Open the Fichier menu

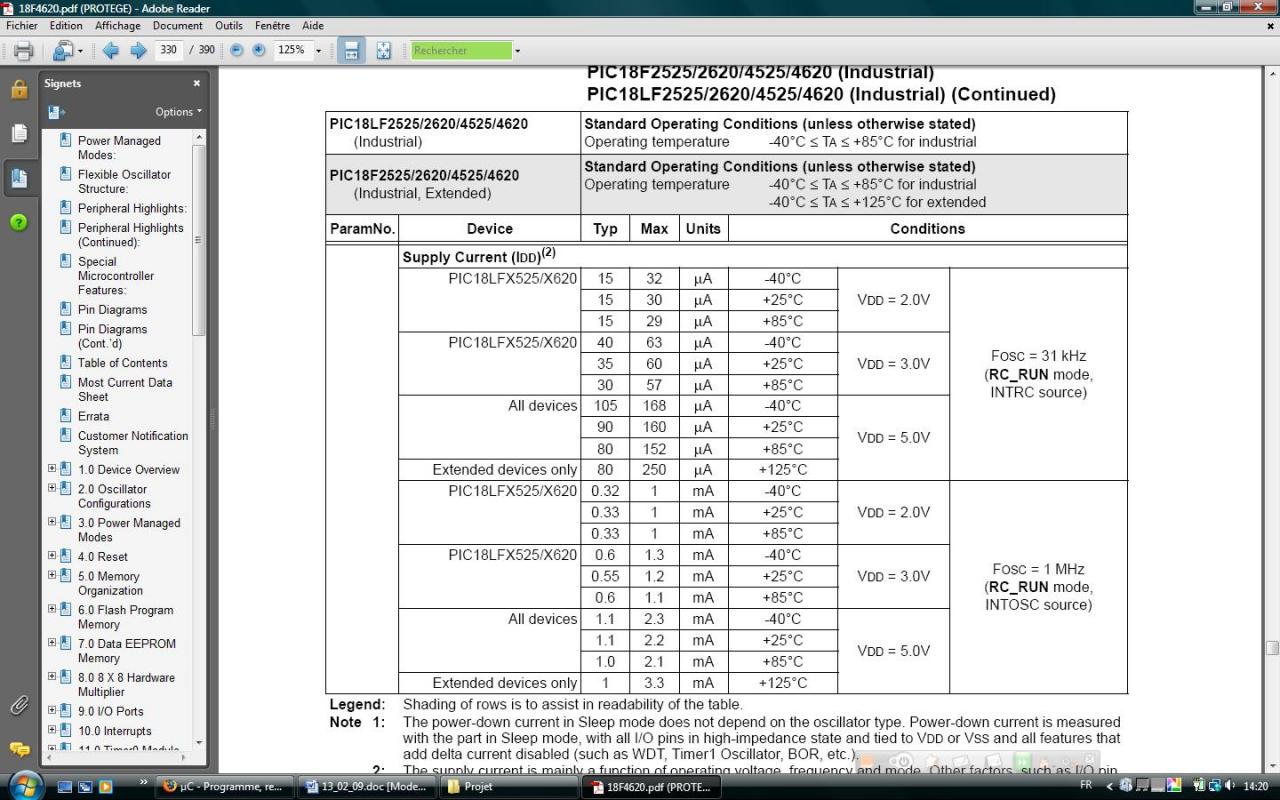point(22,25)
